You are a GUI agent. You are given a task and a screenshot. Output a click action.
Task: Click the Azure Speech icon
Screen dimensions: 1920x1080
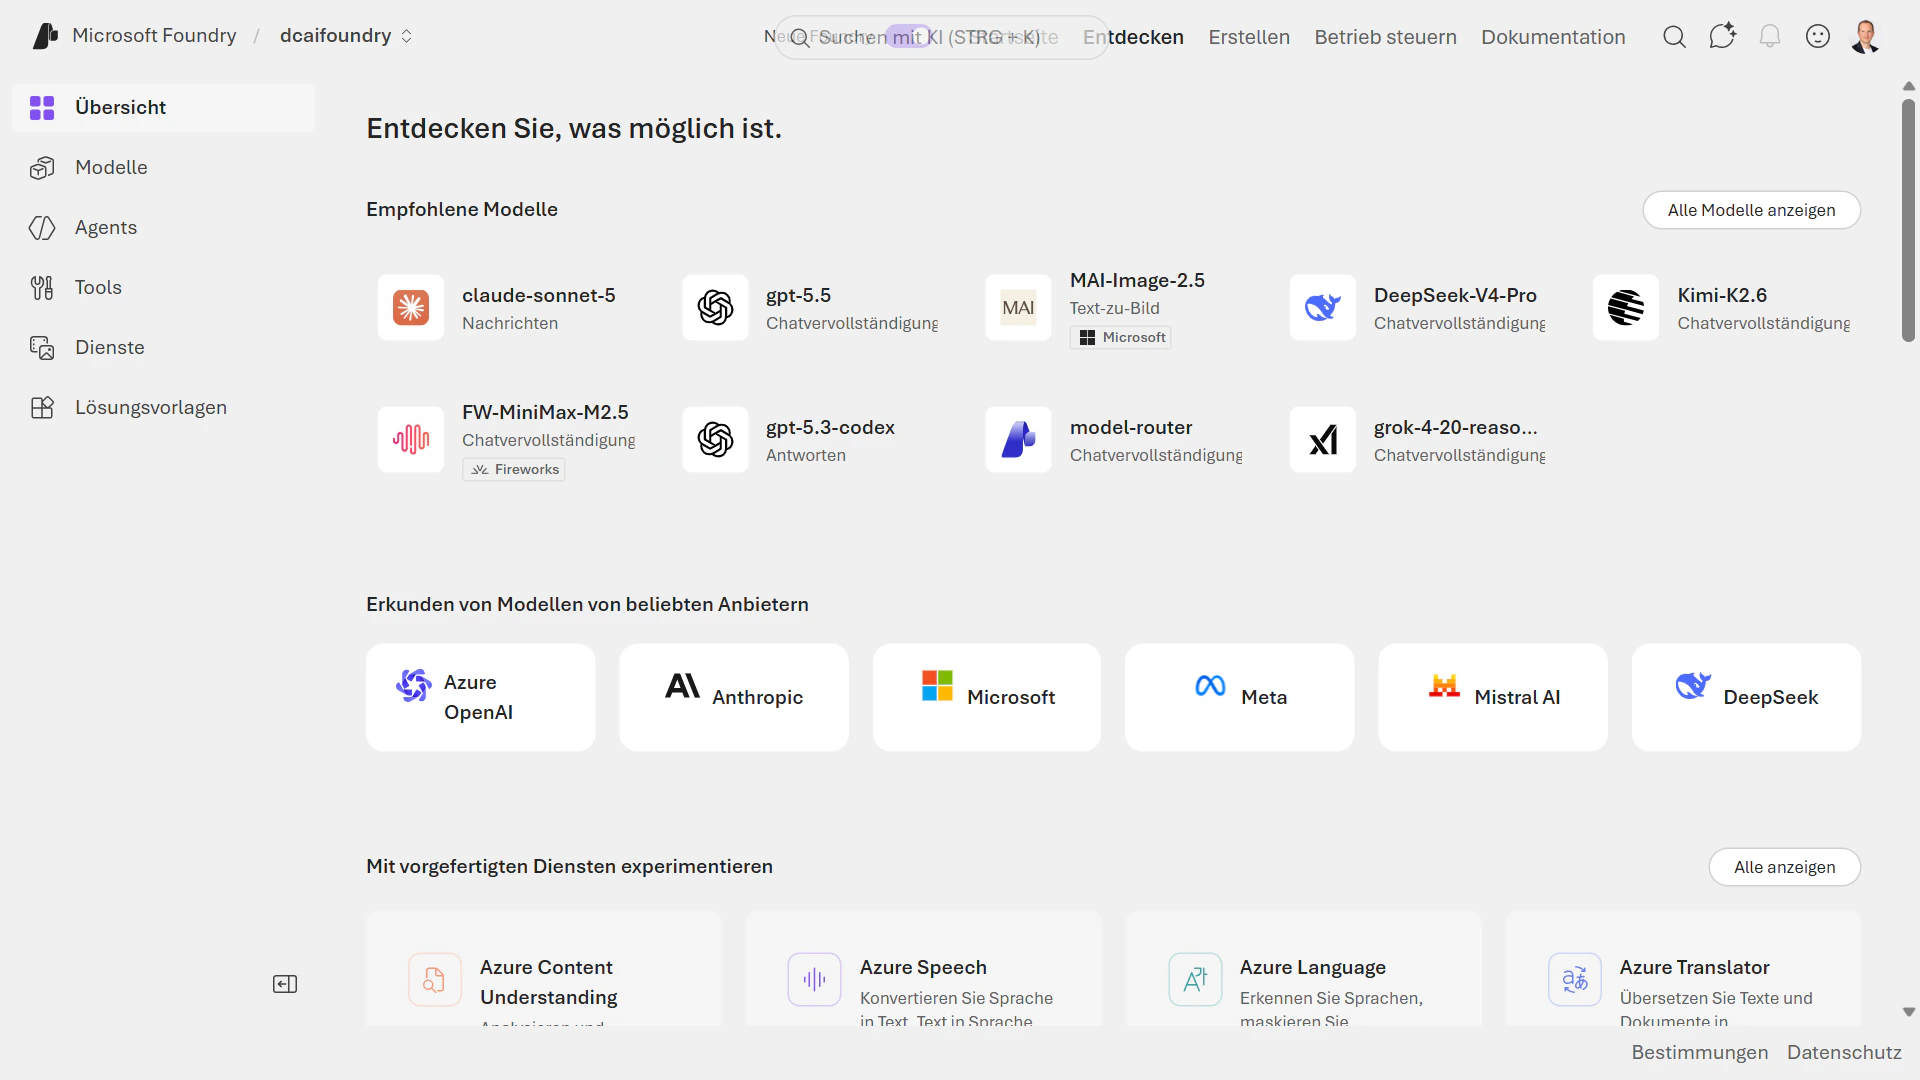pyautogui.click(x=814, y=980)
